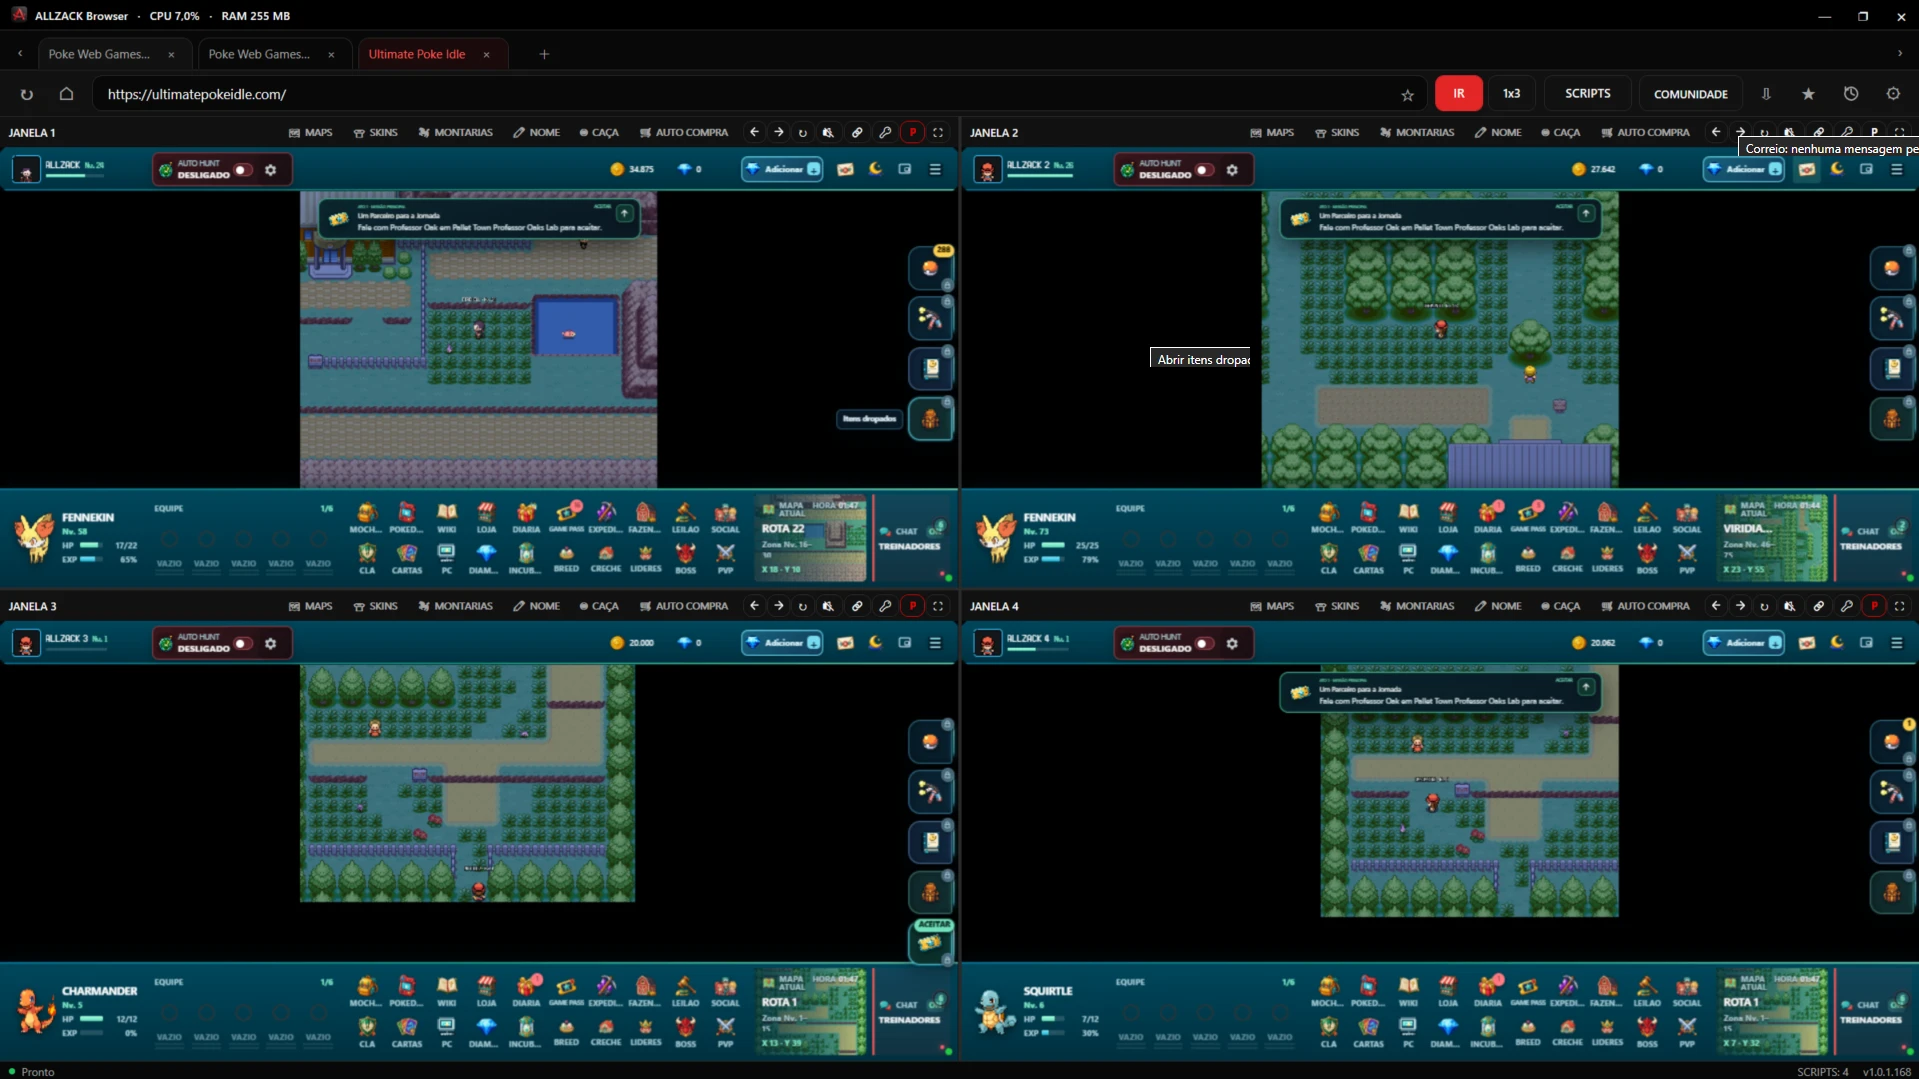1919x1079 pixels.
Task: Open the Leilao auction icon in Janela 4
Action: click(1647, 991)
